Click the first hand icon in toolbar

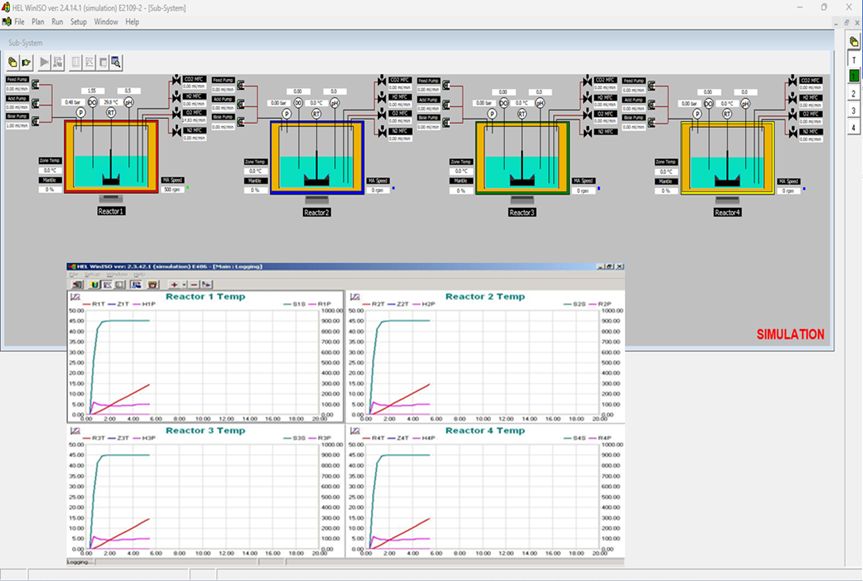pyautogui.click(x=12, y=62)
